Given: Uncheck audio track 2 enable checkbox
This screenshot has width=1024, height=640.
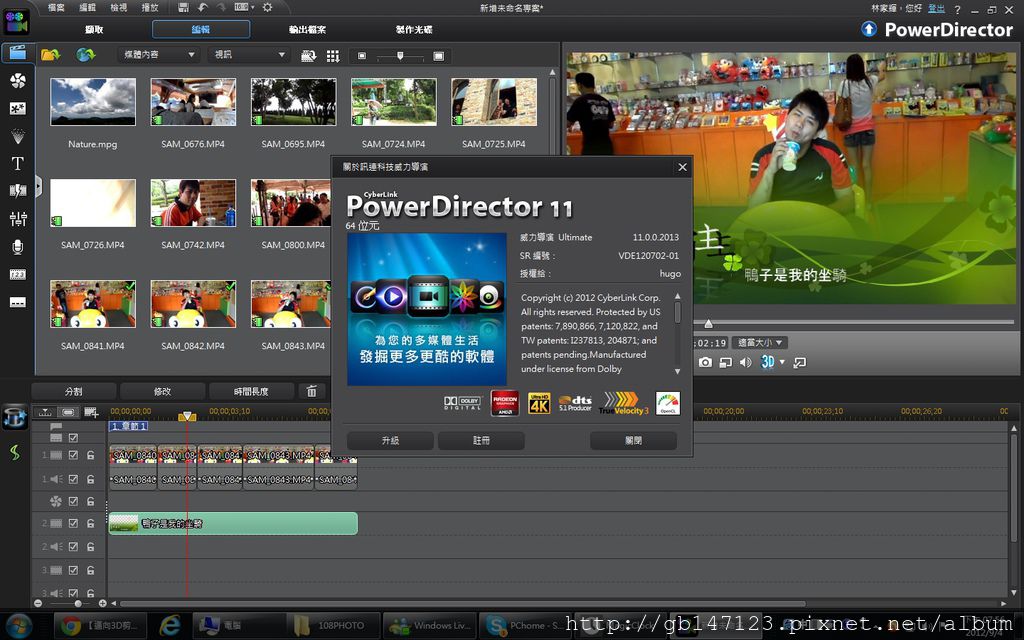Looking at the screenshot, I should (73, 547).
